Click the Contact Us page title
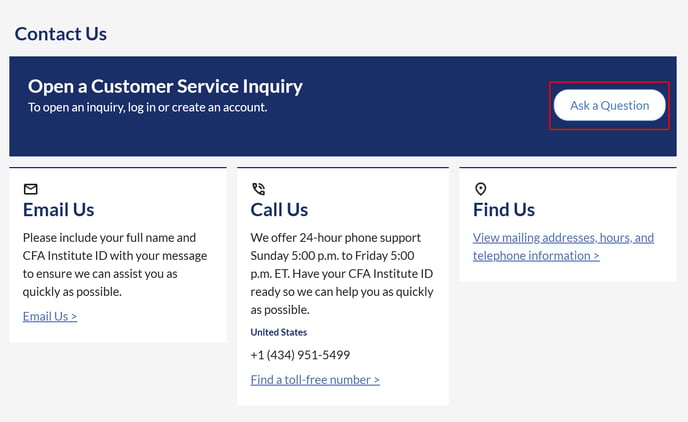 point(61,34)
